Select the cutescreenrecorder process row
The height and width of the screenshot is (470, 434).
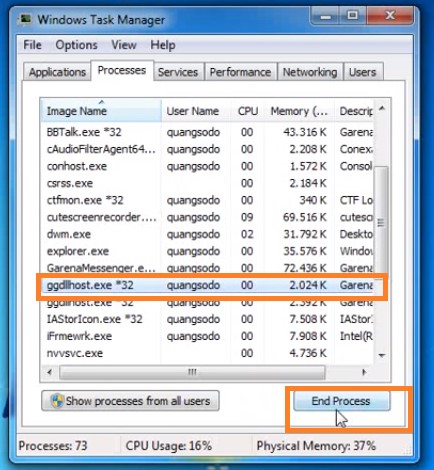click(x=207, y=217)
